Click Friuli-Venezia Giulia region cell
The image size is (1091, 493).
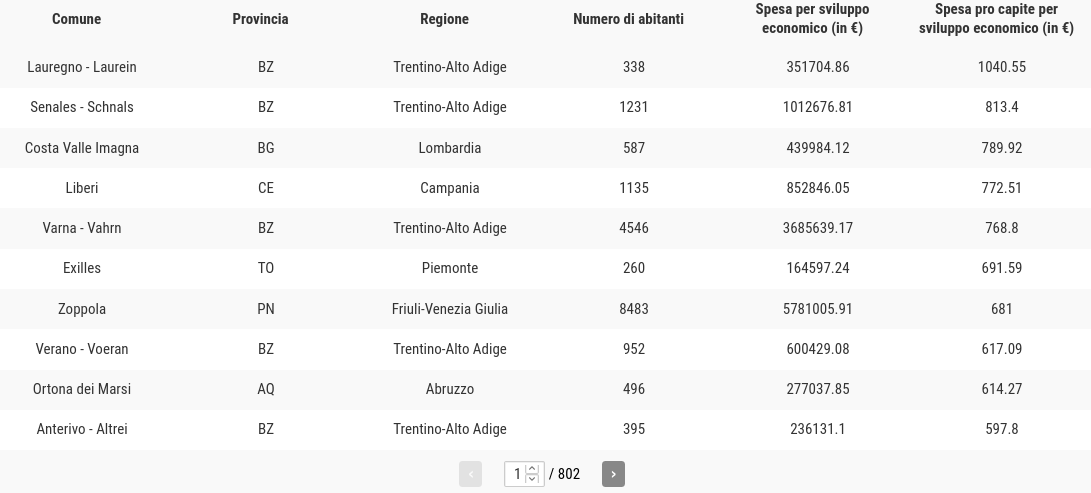[449, 309]
